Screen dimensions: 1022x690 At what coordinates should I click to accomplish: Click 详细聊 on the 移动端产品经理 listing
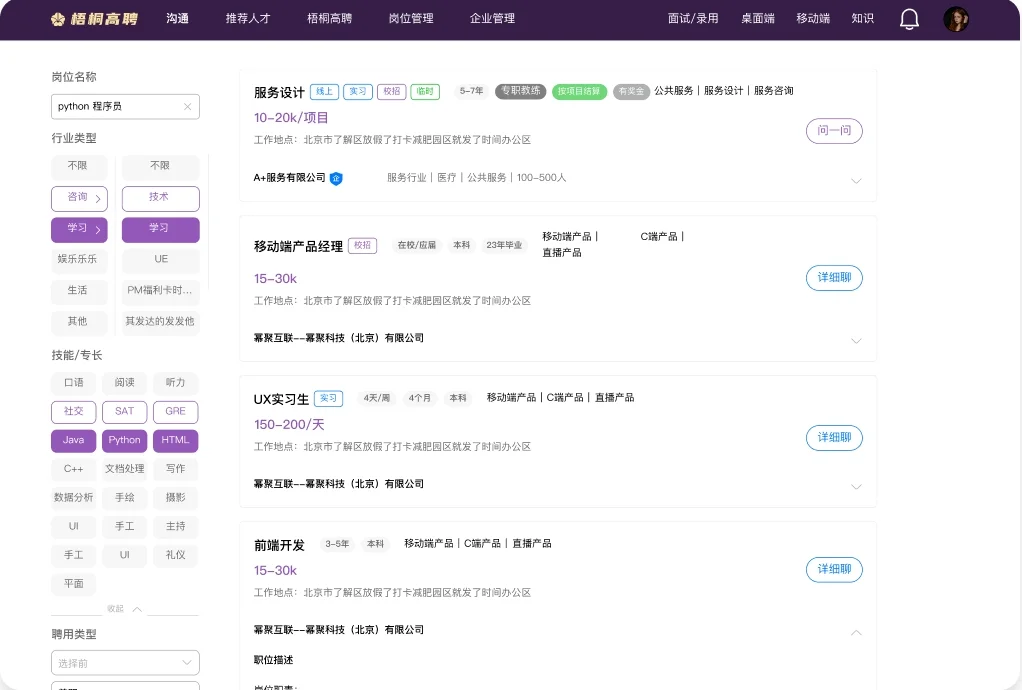[x=834, y=278]
